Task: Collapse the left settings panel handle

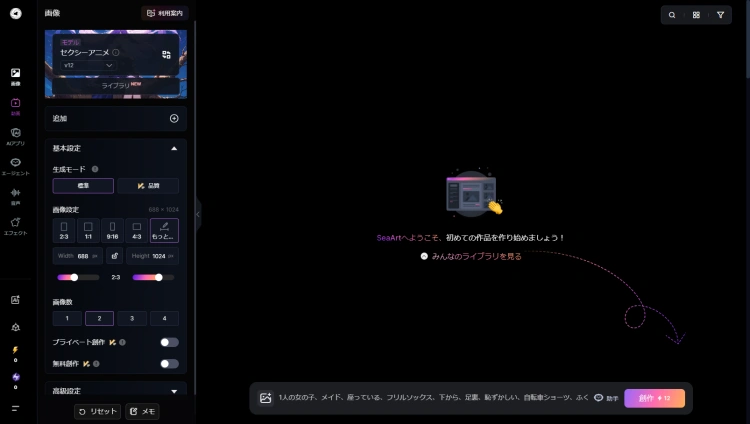Action: pos(198,214)
